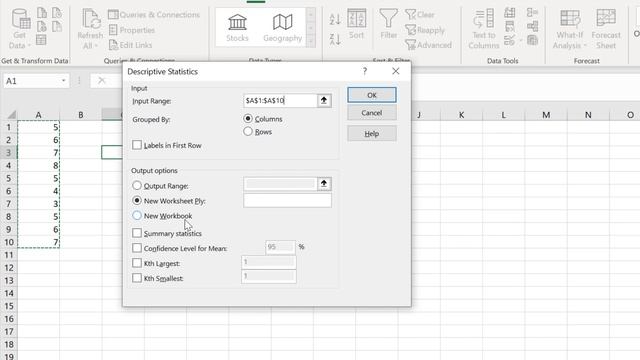Check the Kth Largest checkbox
The width and height of the screenshot is (640, 360).
[137, 263]
